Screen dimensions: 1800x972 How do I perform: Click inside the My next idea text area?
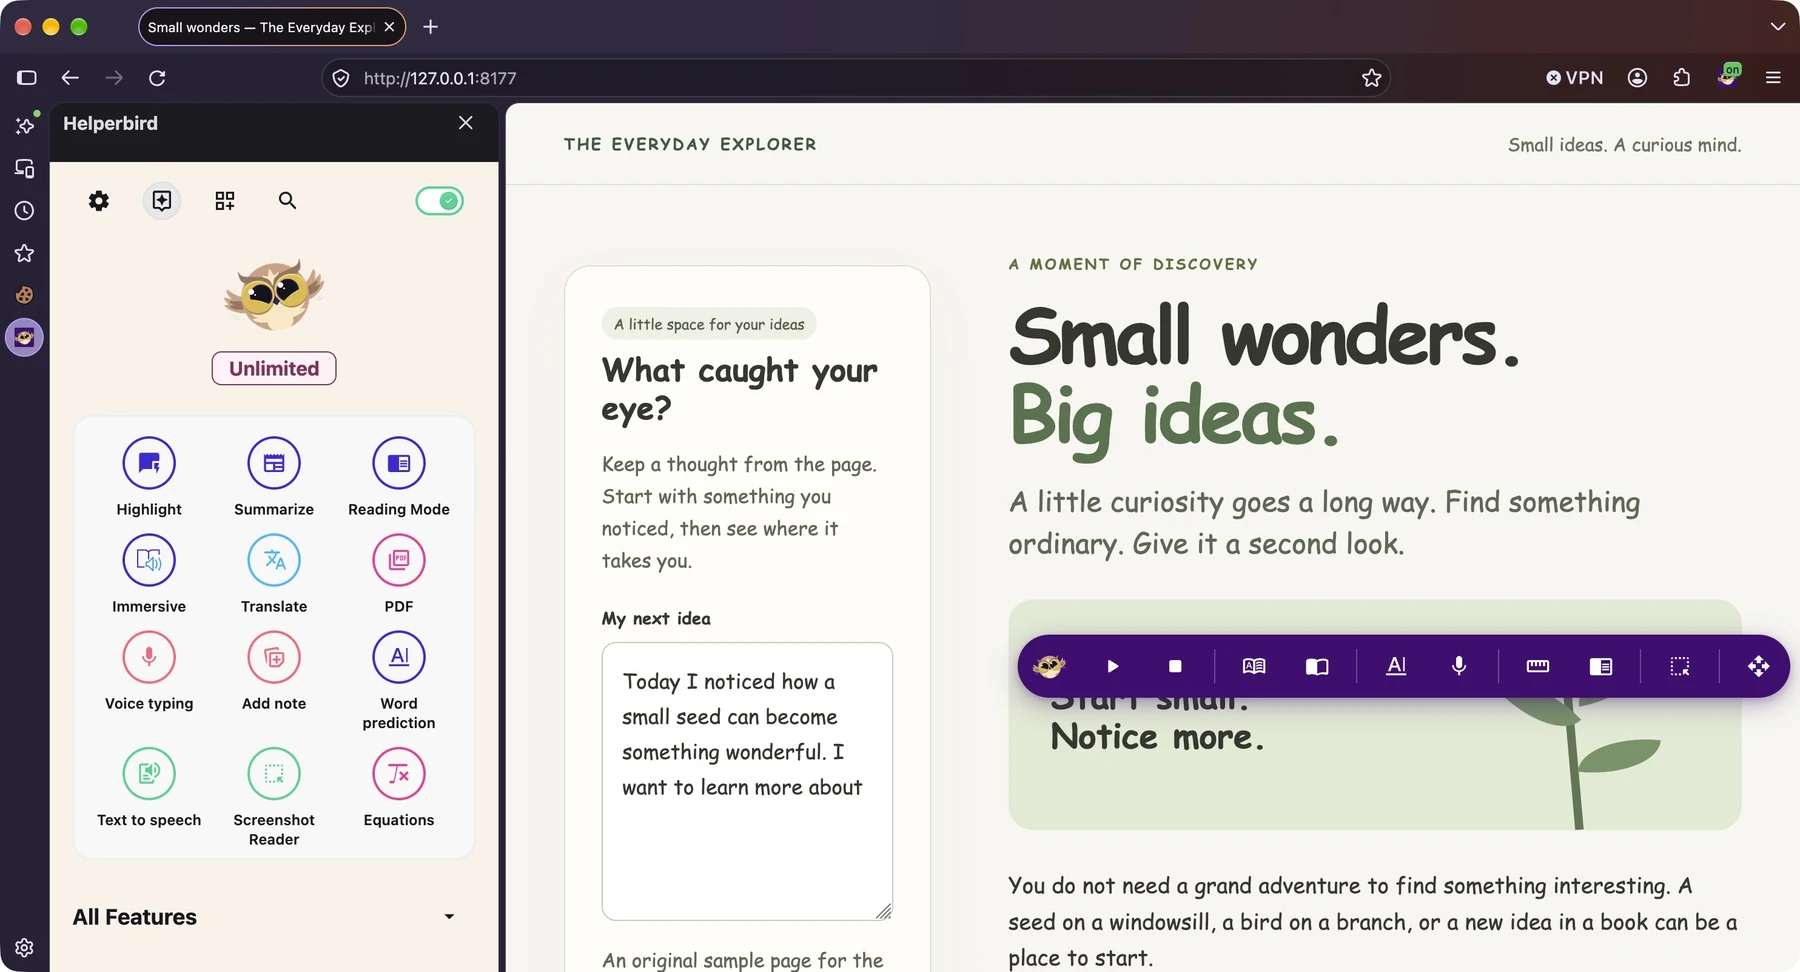coord(747,781)
